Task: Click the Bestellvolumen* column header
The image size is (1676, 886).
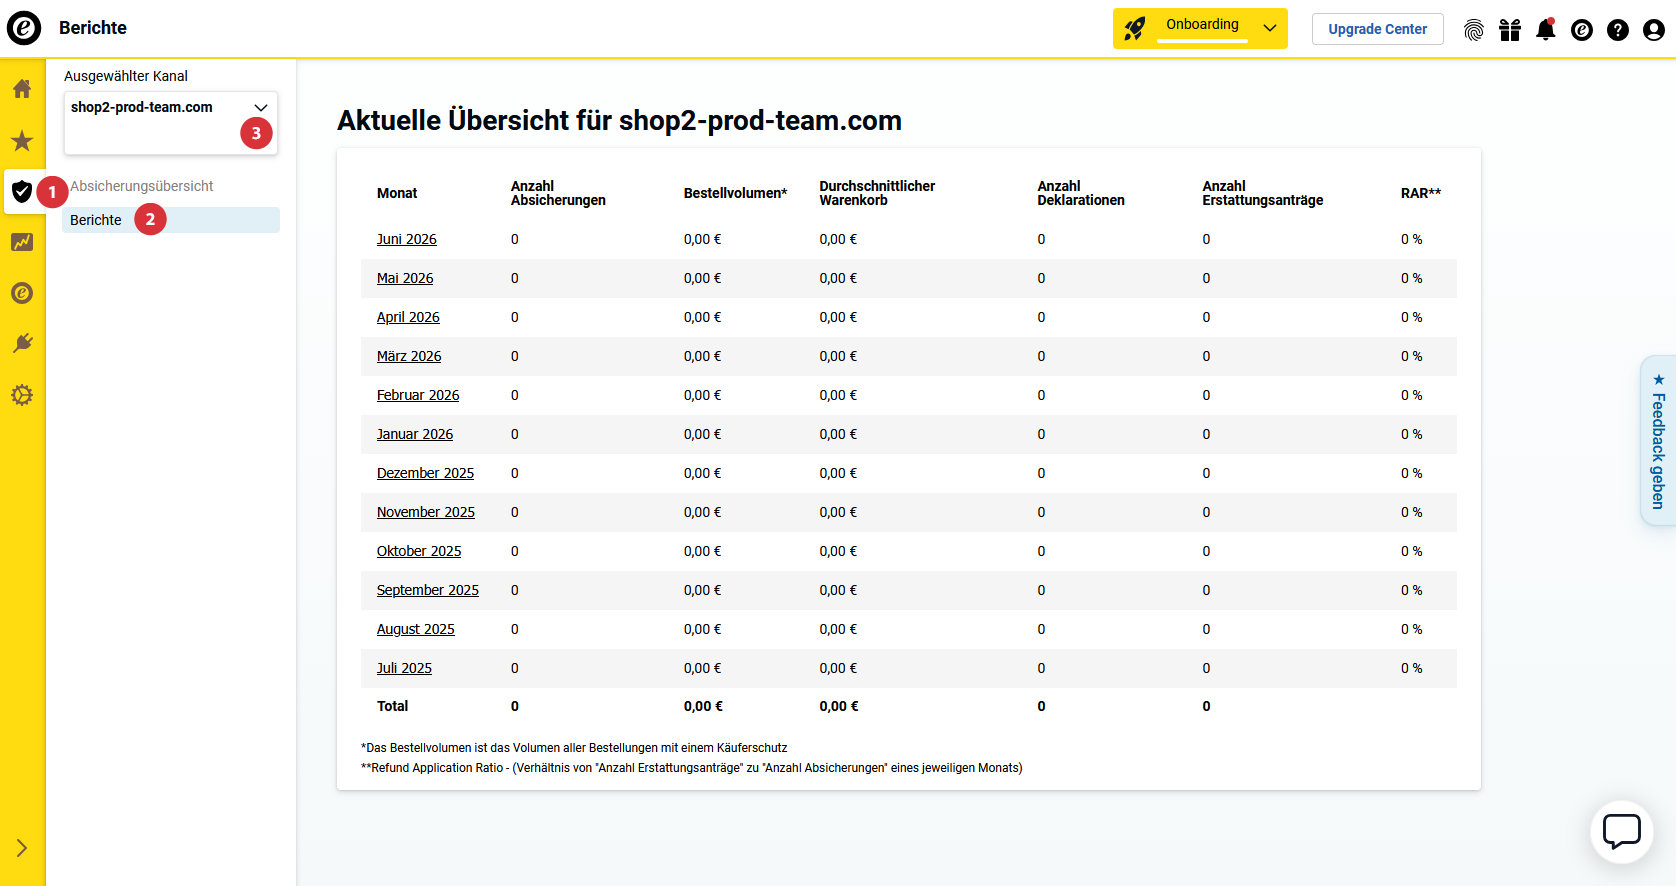Action: tap(735, 193)
